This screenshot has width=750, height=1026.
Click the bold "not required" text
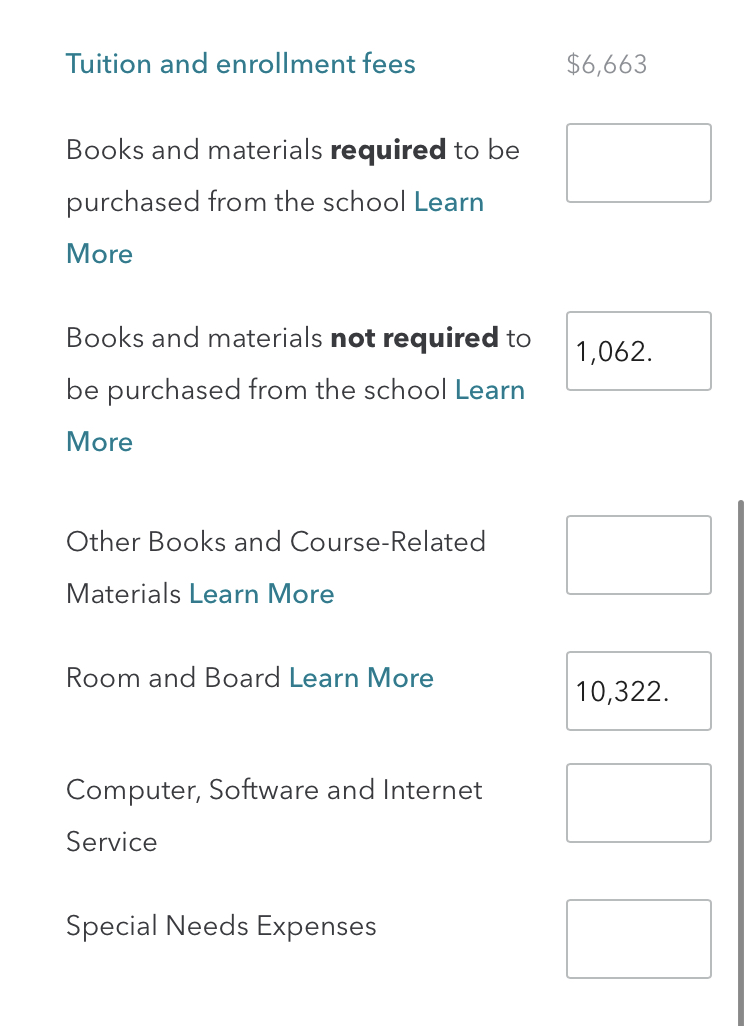[x=414, y=339]
